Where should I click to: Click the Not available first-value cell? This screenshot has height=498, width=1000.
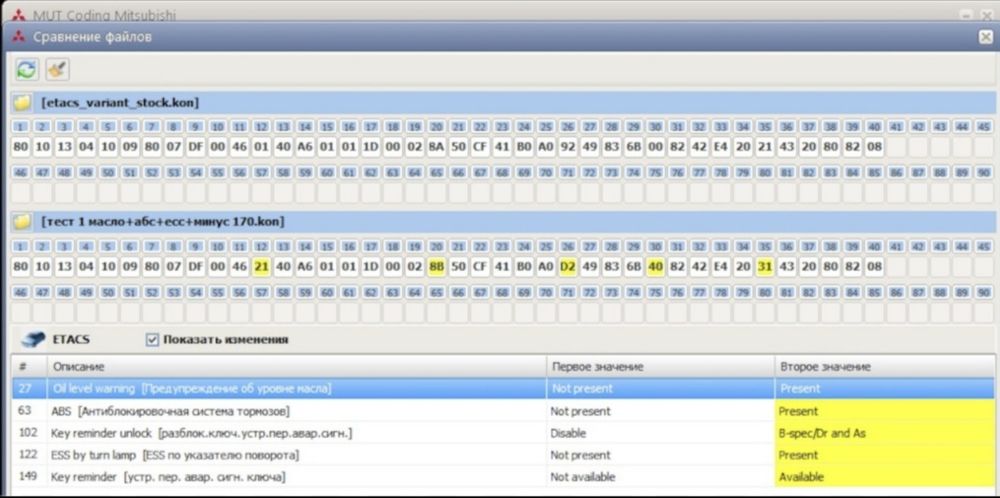pos(660,477)
